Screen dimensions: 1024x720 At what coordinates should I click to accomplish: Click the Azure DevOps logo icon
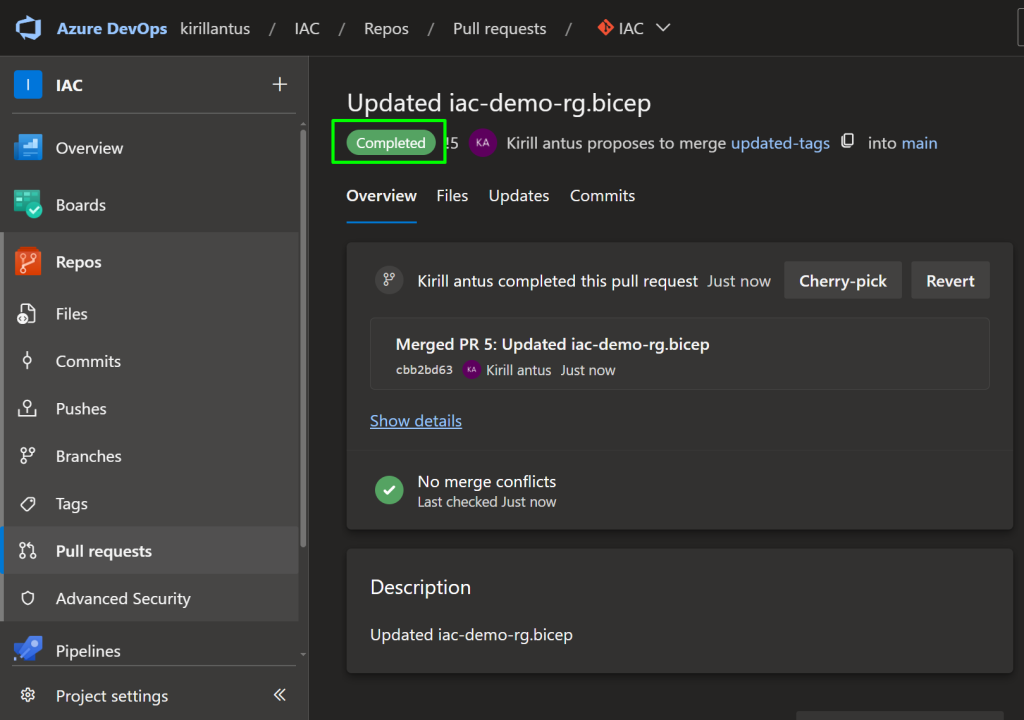tap(28, 28)
